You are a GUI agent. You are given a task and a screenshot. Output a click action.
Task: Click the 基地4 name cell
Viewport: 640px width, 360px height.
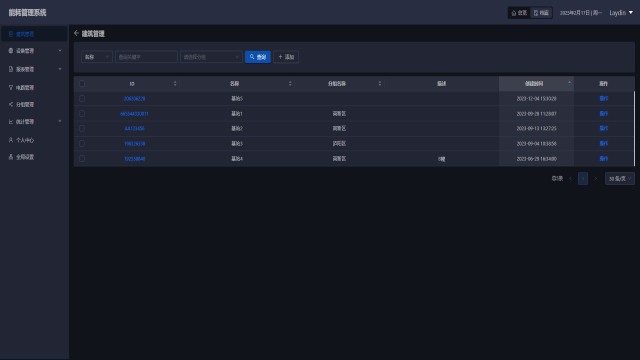tap(237, 158)
